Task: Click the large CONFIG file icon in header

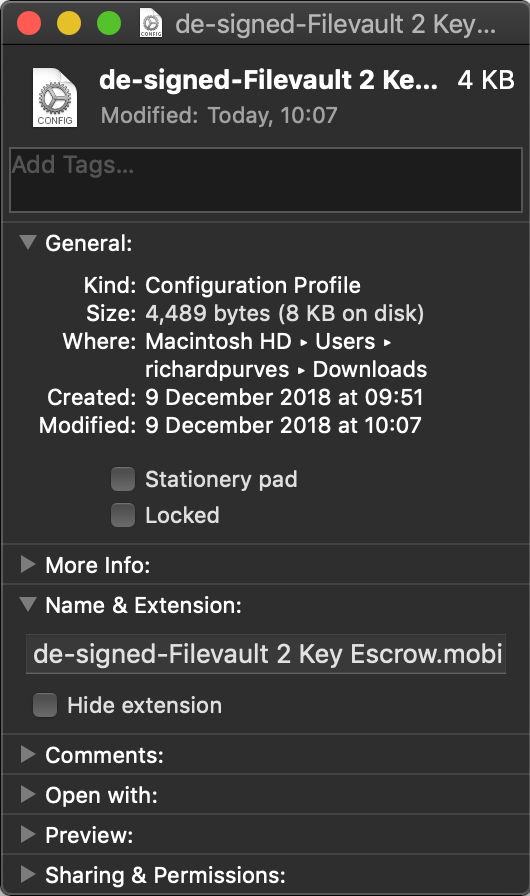Action: point(55,97)
